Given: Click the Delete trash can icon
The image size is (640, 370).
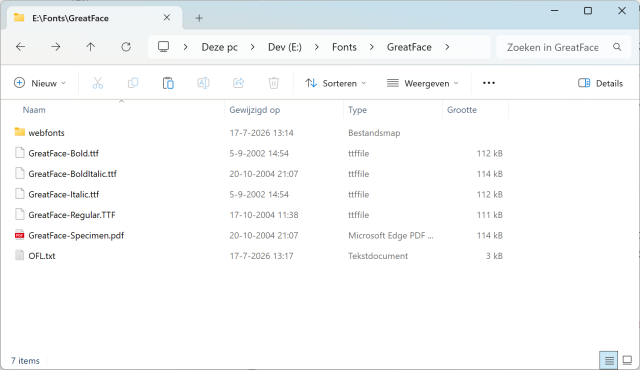Looking at the screenshot, I should pos(273,83).
